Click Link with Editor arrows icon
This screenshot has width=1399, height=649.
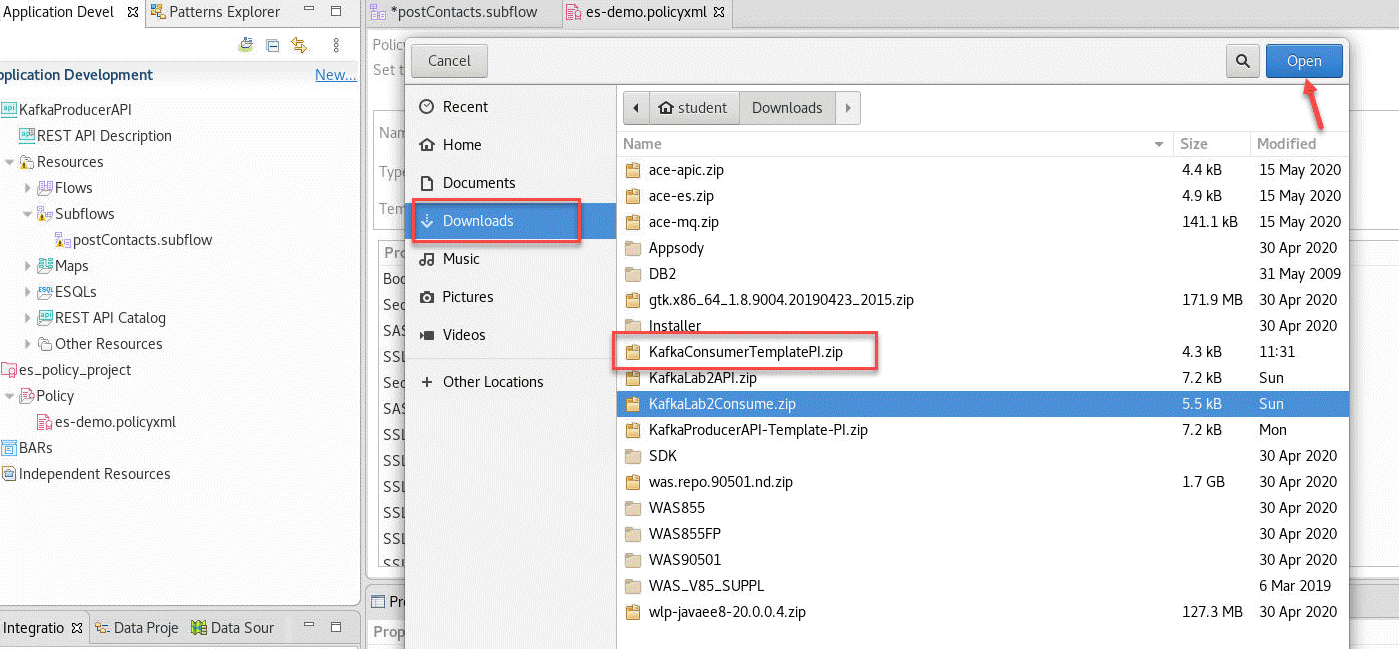pyautogui.click(x=298, y=45)
